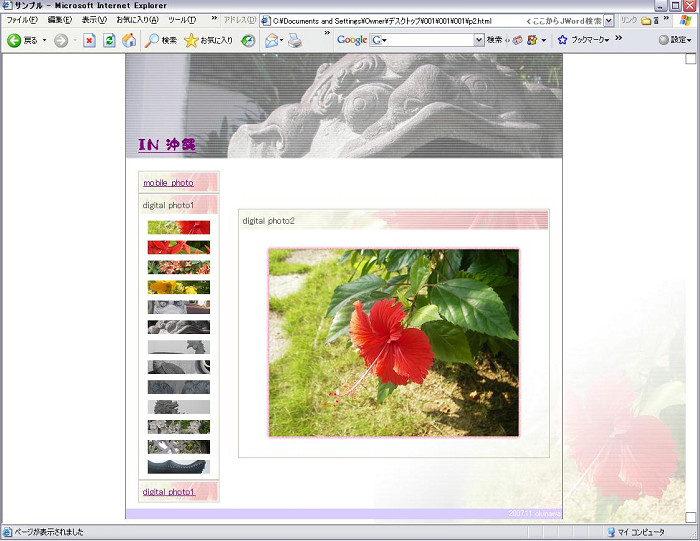Click the folder icon in the Links bar
The height and width of the screenshot is (541, 700).
click(x=646, y=21)
